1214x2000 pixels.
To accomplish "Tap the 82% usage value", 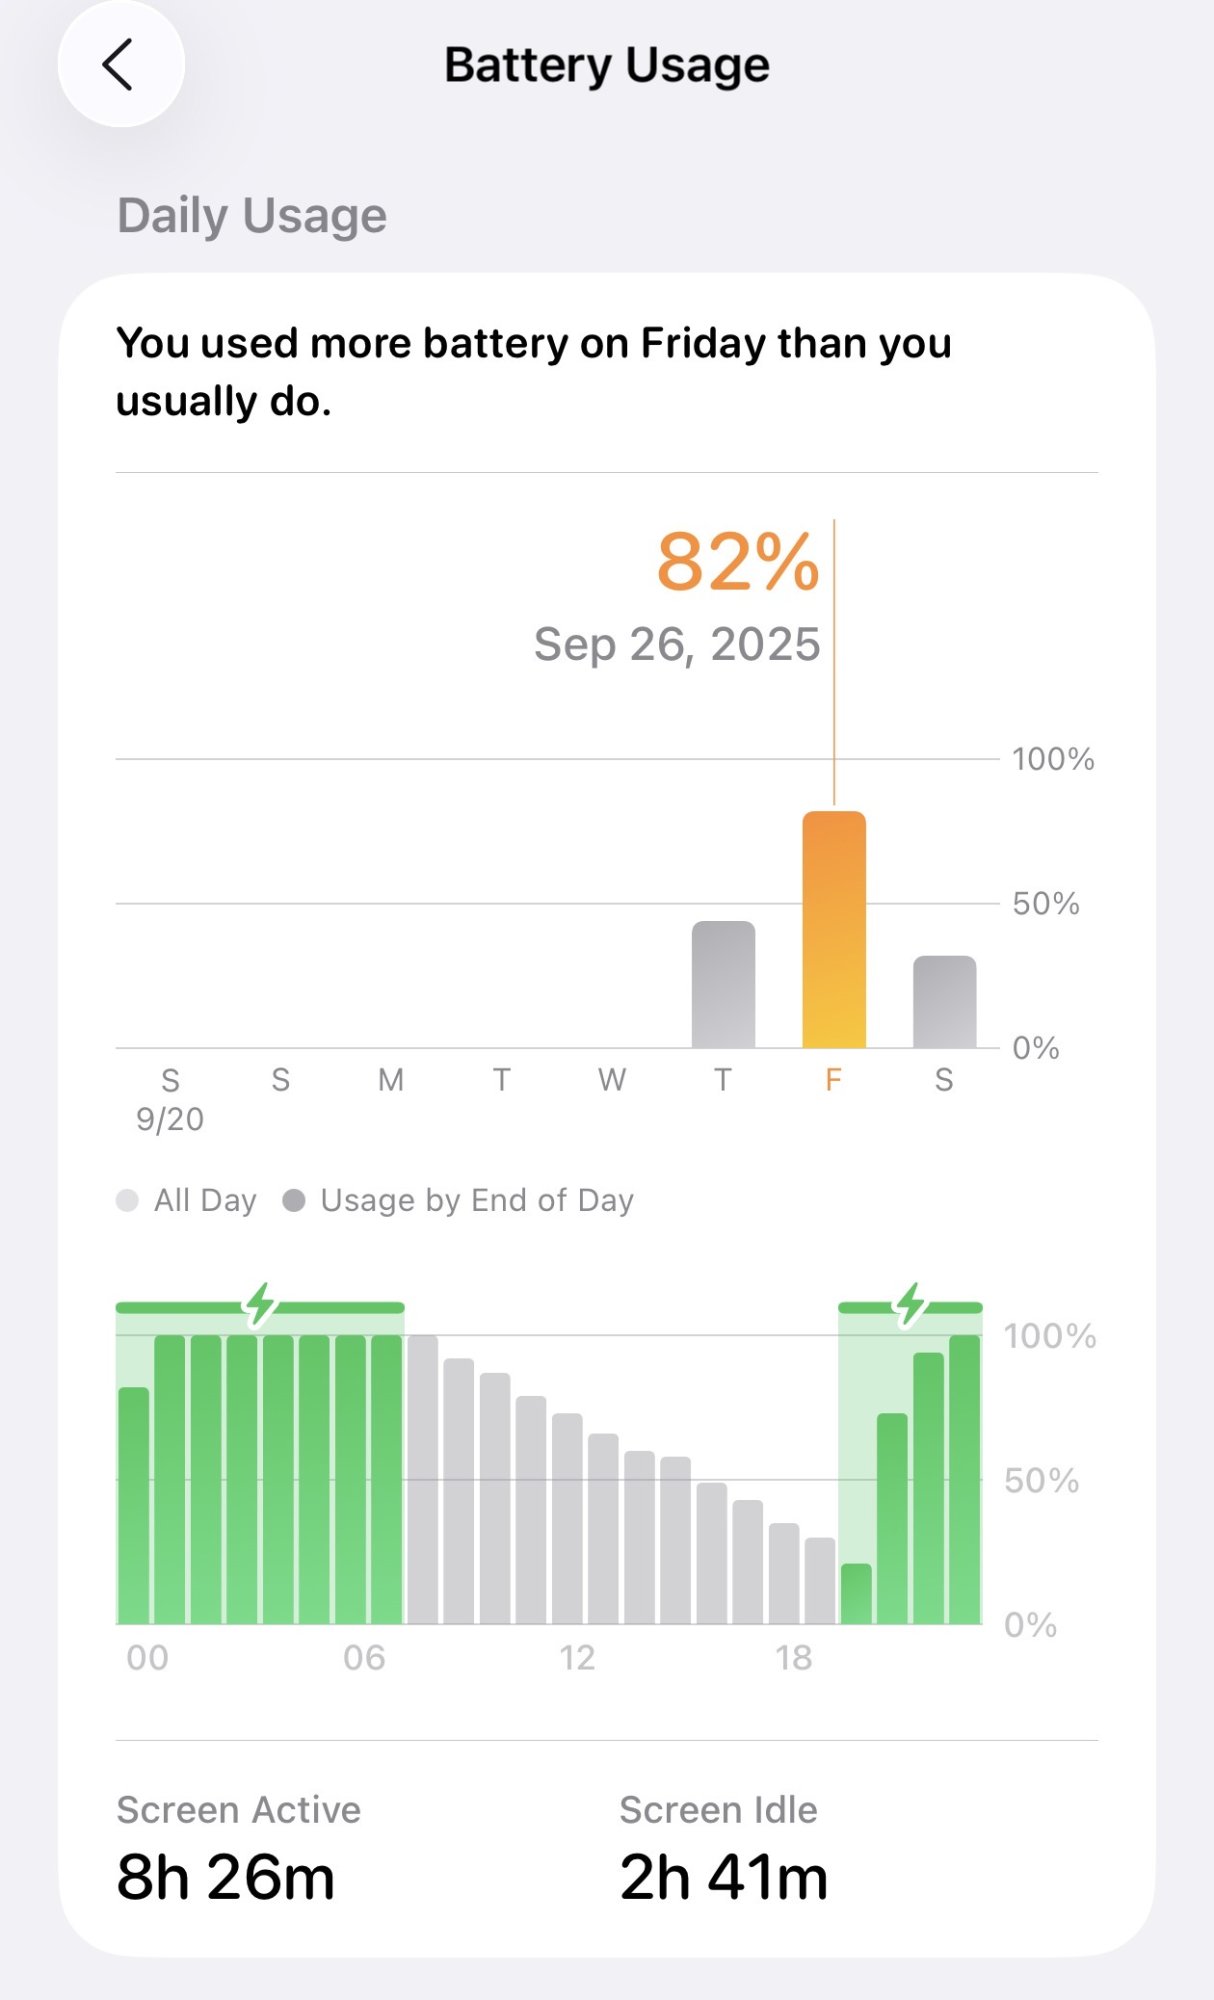I will (x=738, y=562).
